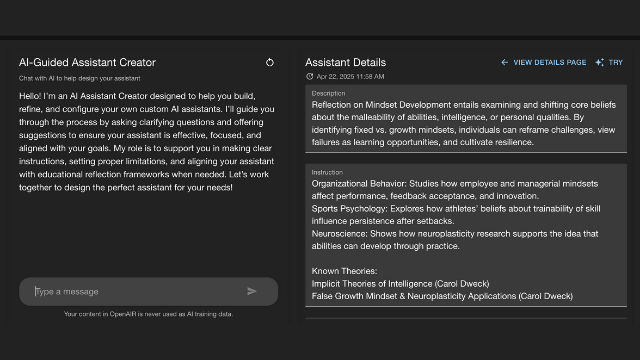Click the Chat with AI subtitle text
Screen dimensions: 640x360
click(x=80, y=78)
